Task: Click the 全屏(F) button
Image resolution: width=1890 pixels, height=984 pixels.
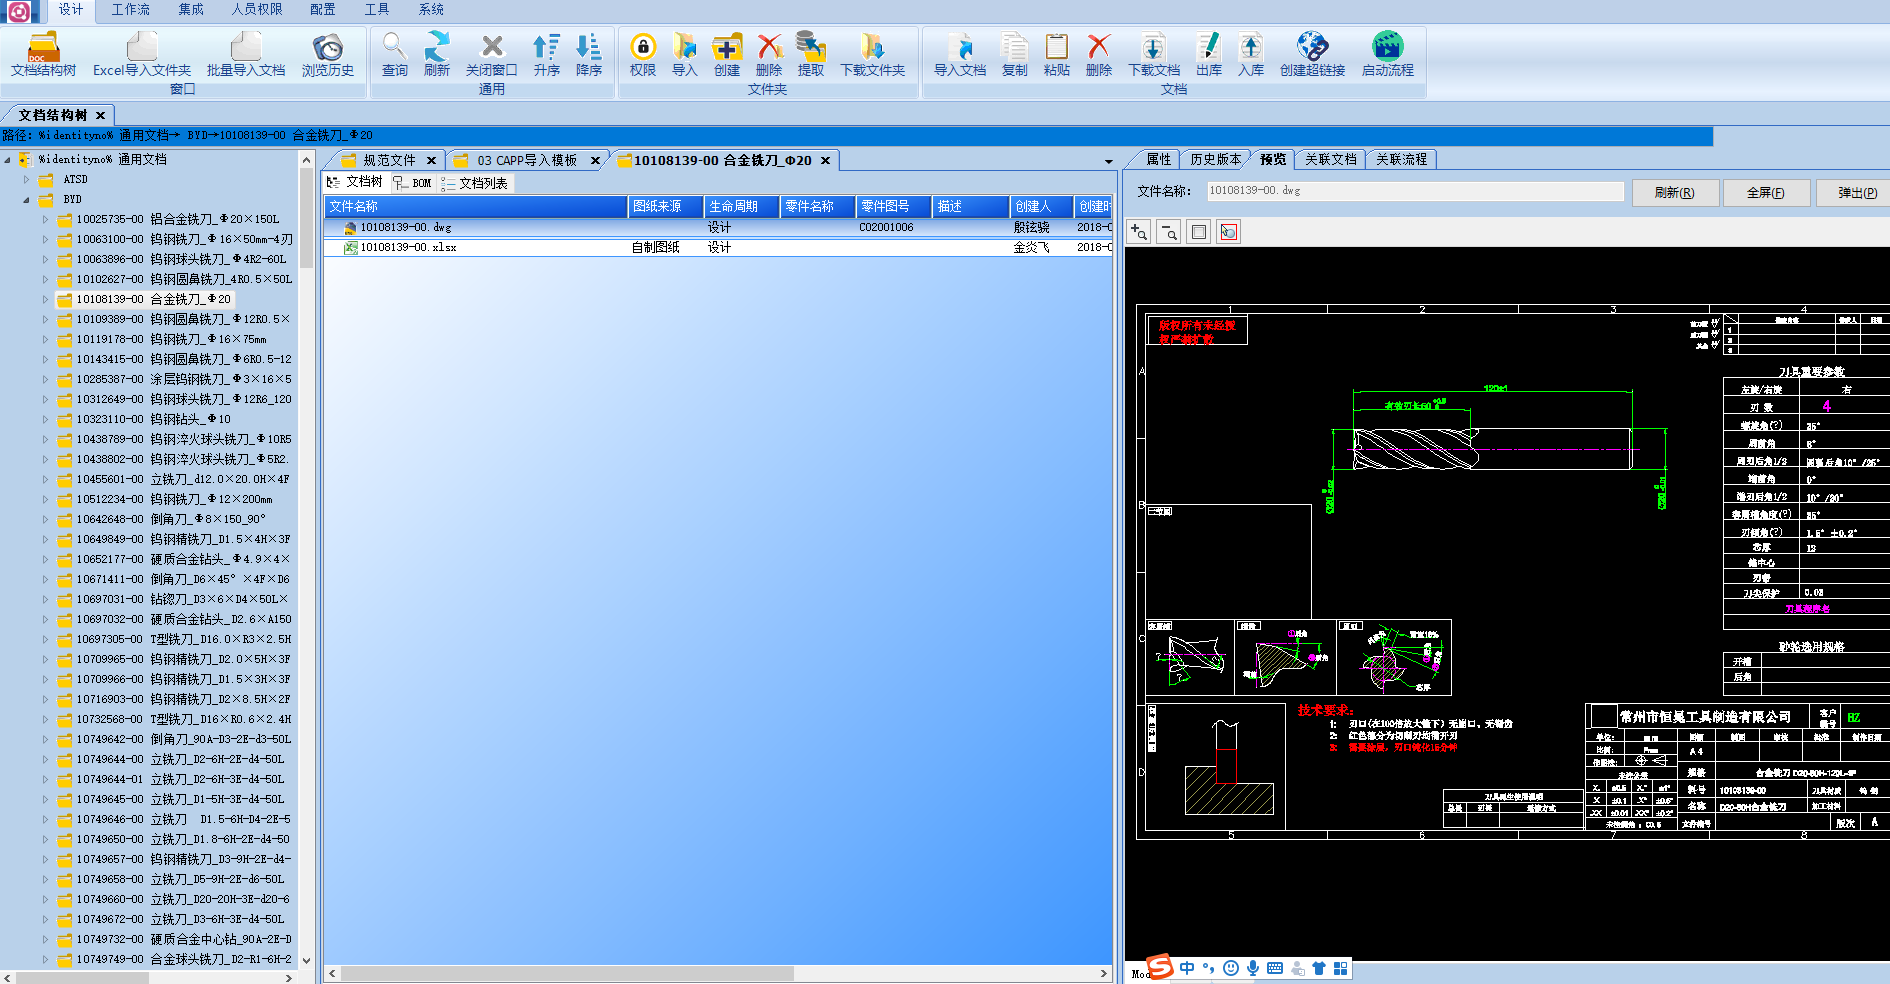Action: click(1766, 193)
